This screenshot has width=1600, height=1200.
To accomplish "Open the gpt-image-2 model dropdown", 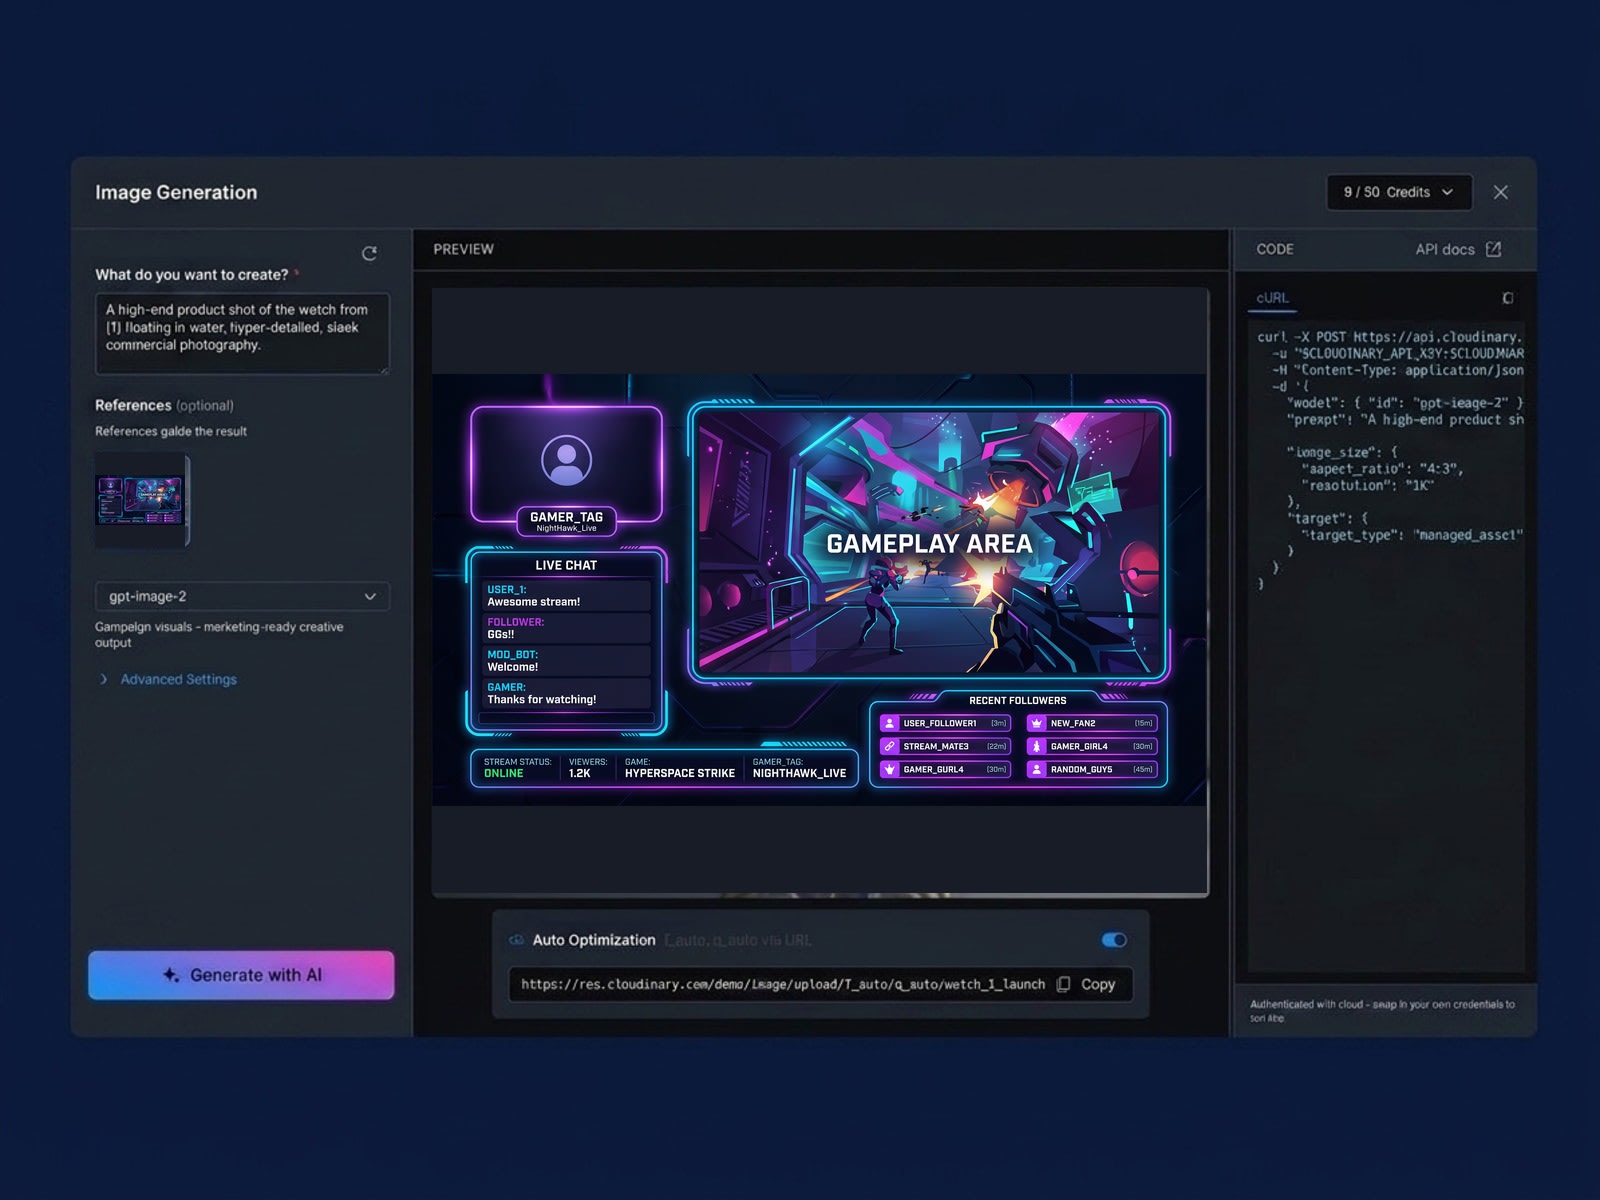I will [242, 596].
